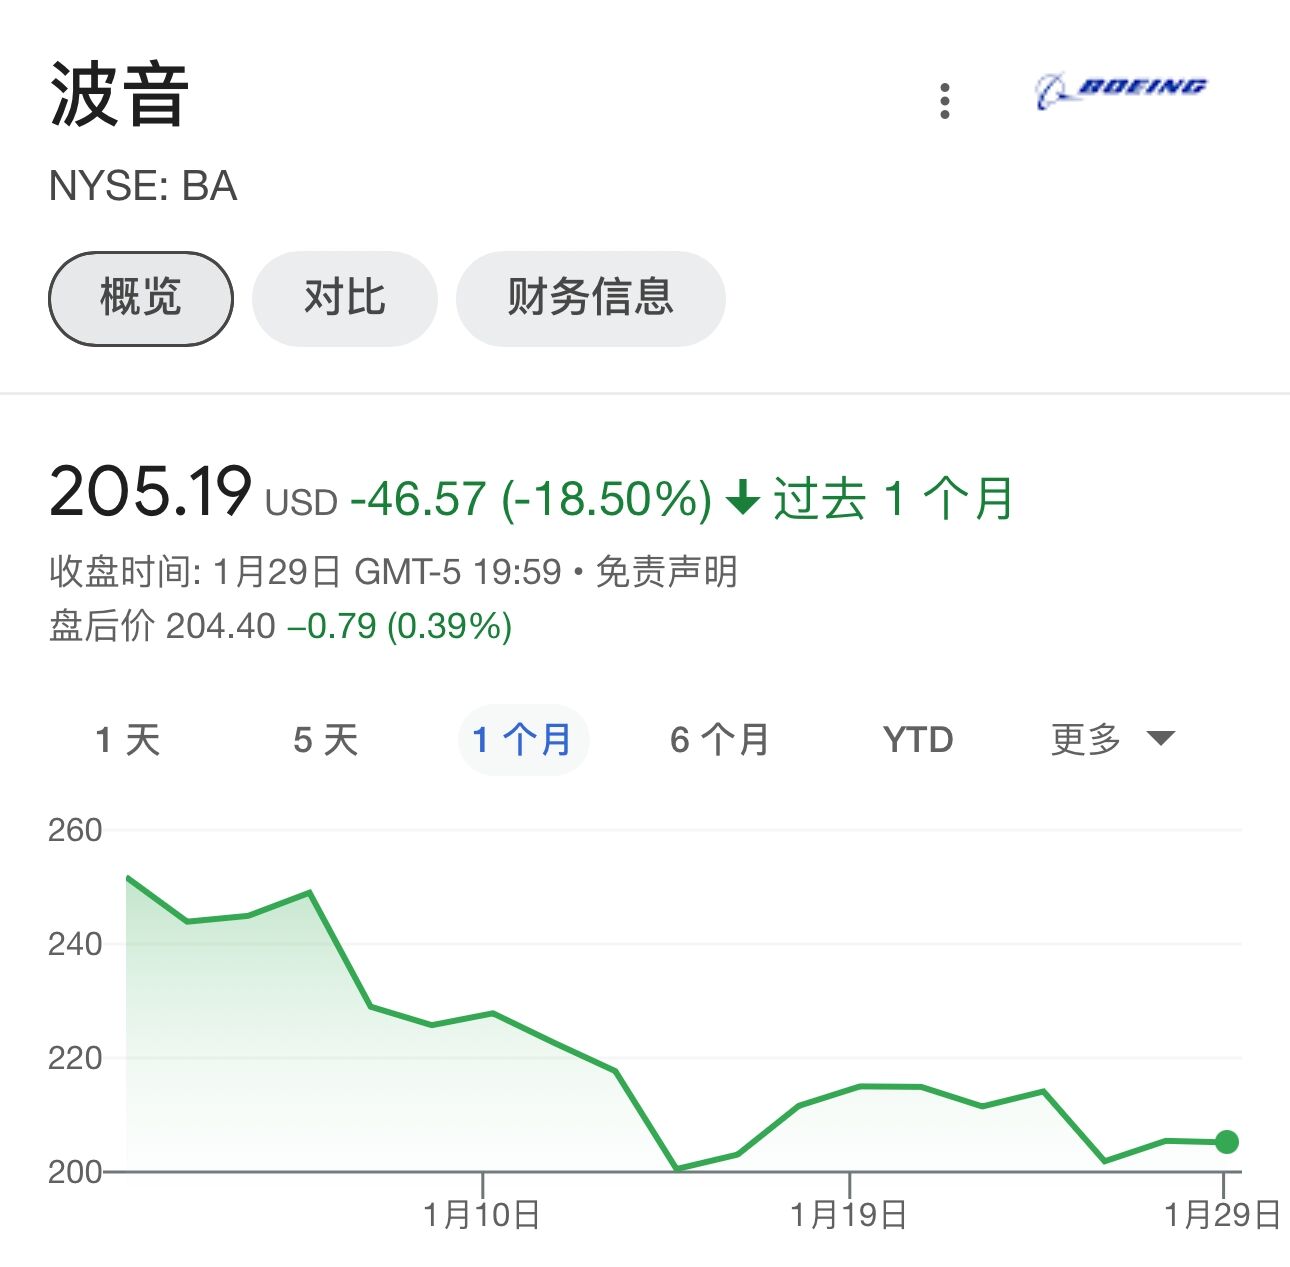Click the dropdown triangle beside 更多
This screenshot has height=1267, width=1290.
coord(1160,739)
